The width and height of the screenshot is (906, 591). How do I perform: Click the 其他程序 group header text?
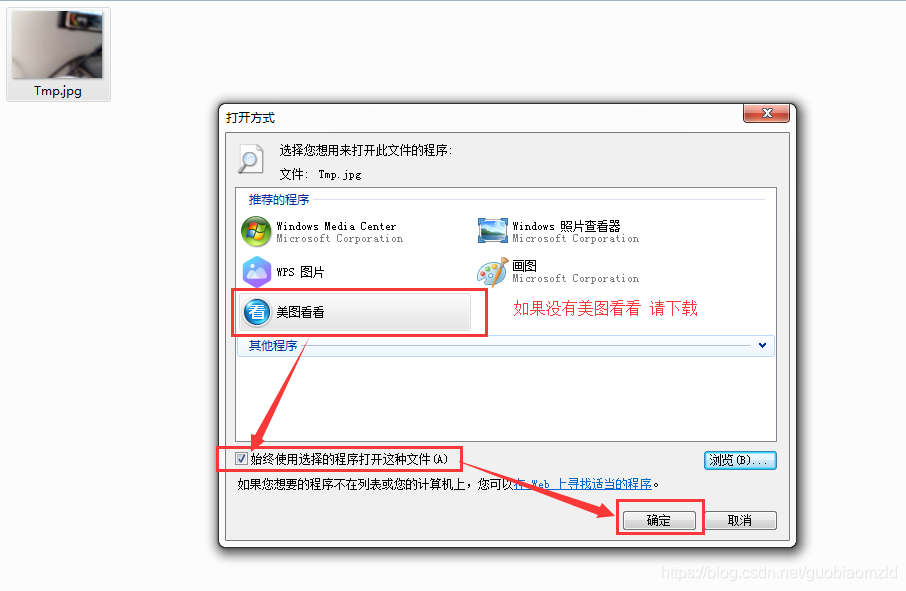[273, 345]
